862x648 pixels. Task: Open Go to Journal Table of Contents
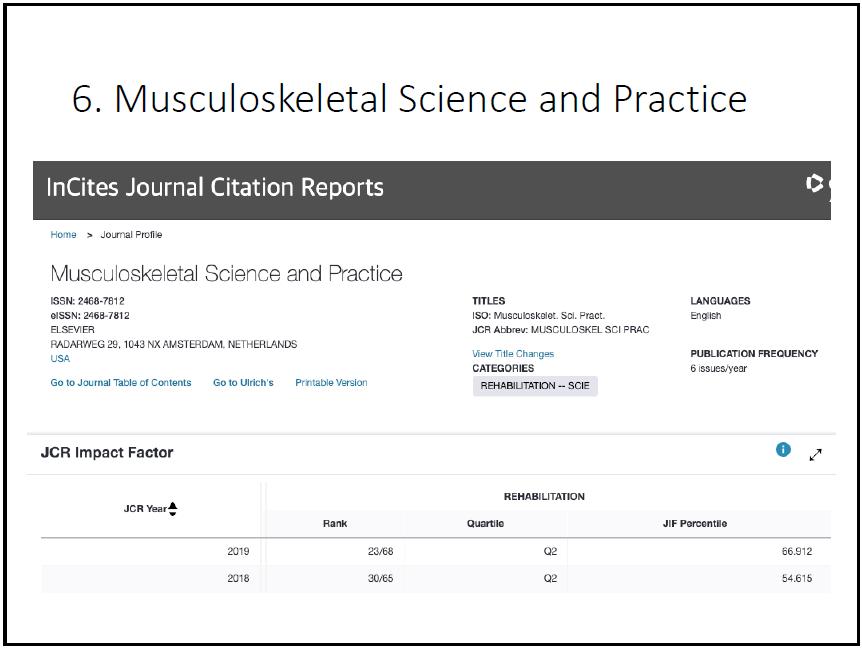[121, 383]
